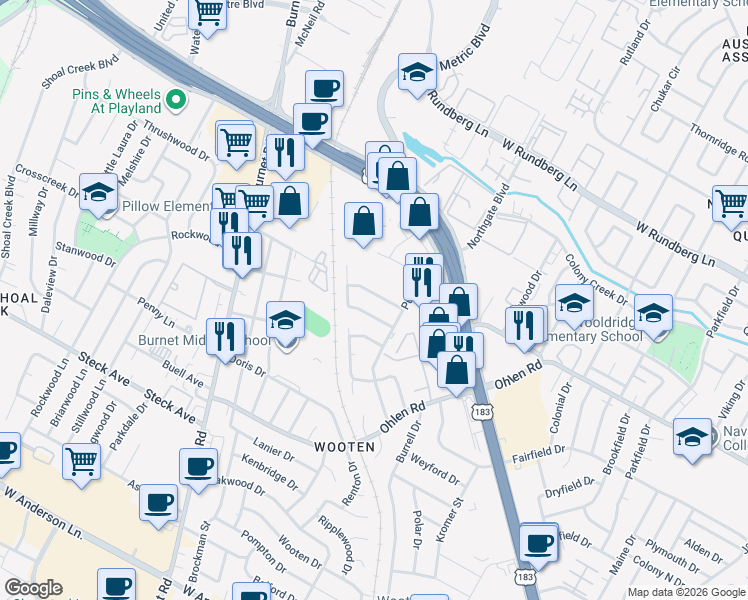Click the shopping cart marker at top near Waters
The height and width of the screenshot is (600, 748).
pyautogui.click(x=208, y=15)
